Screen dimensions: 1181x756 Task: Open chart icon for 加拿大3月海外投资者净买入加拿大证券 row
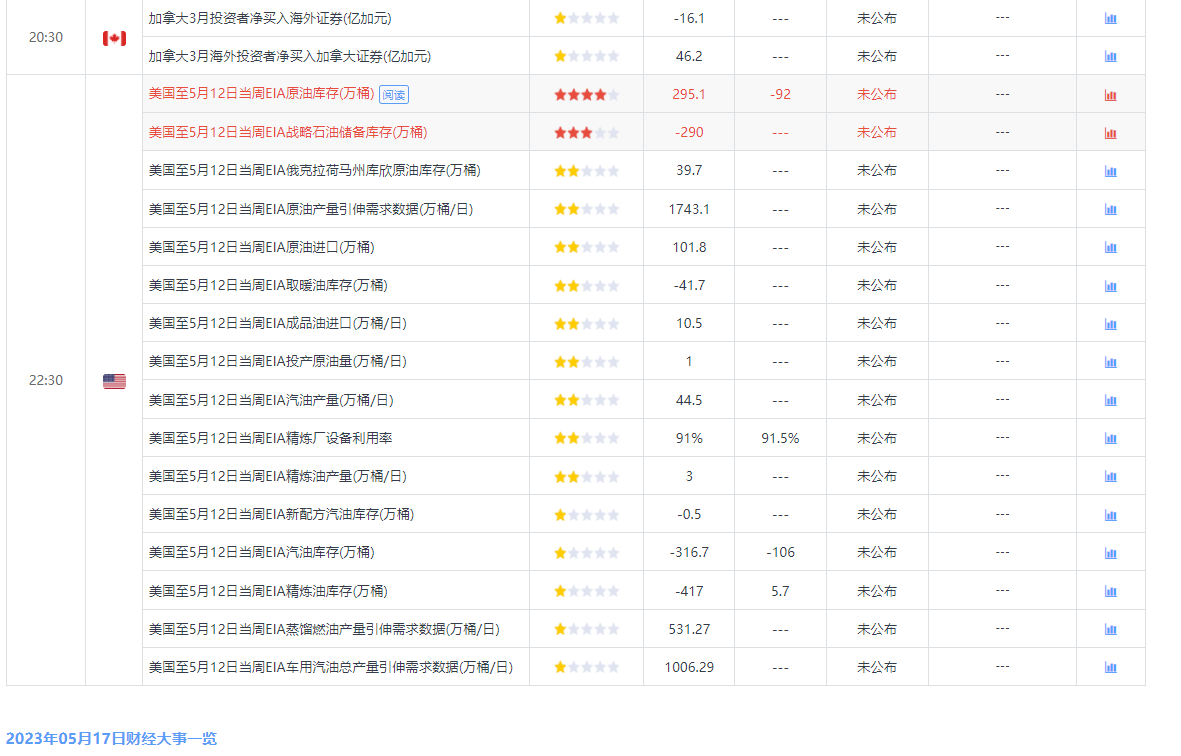point(1110,56)
